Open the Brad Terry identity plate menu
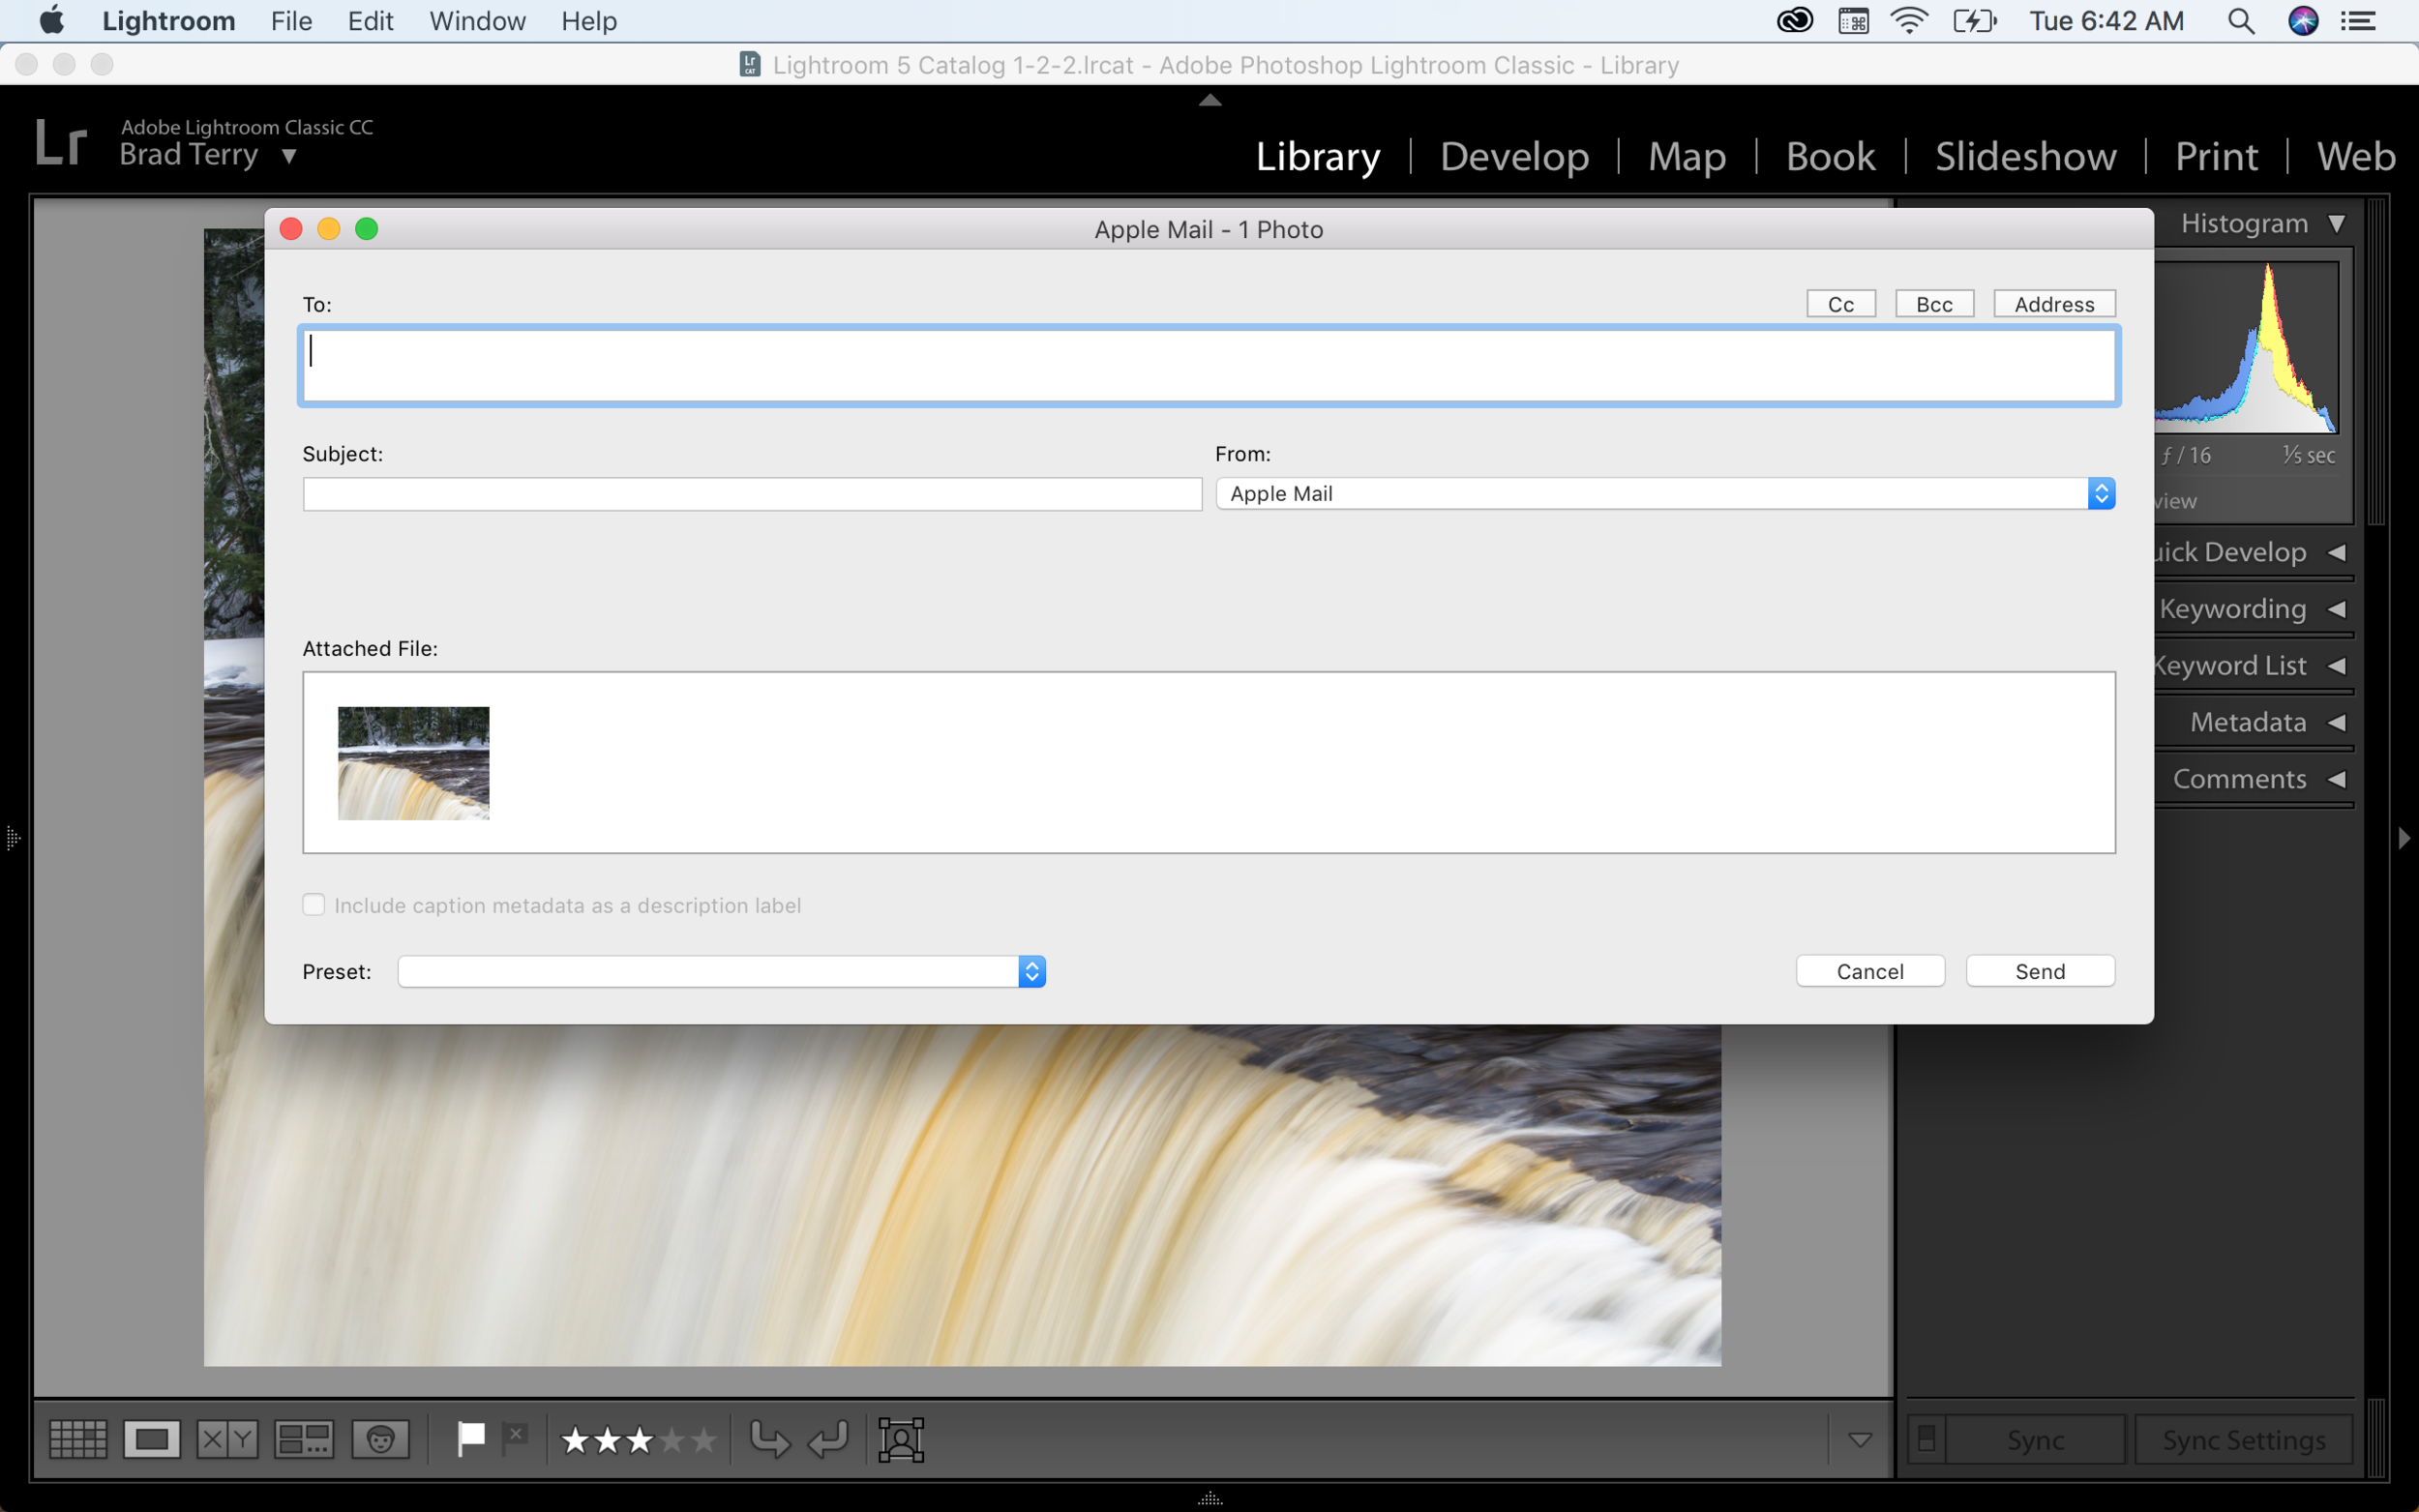 (x=289, y=156)
